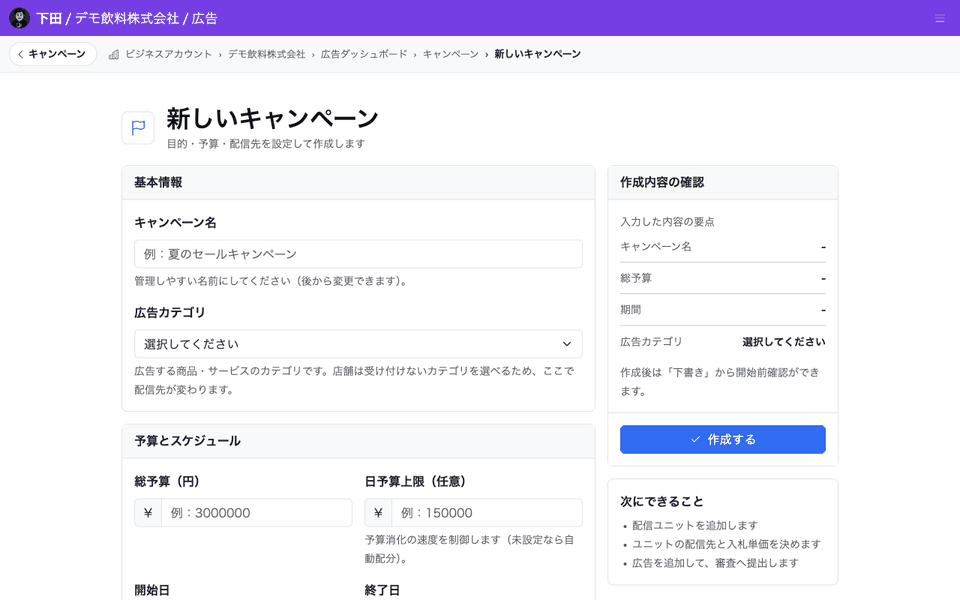
Task: Open the 広告カテゴリ dropdown
Action: 358,344
